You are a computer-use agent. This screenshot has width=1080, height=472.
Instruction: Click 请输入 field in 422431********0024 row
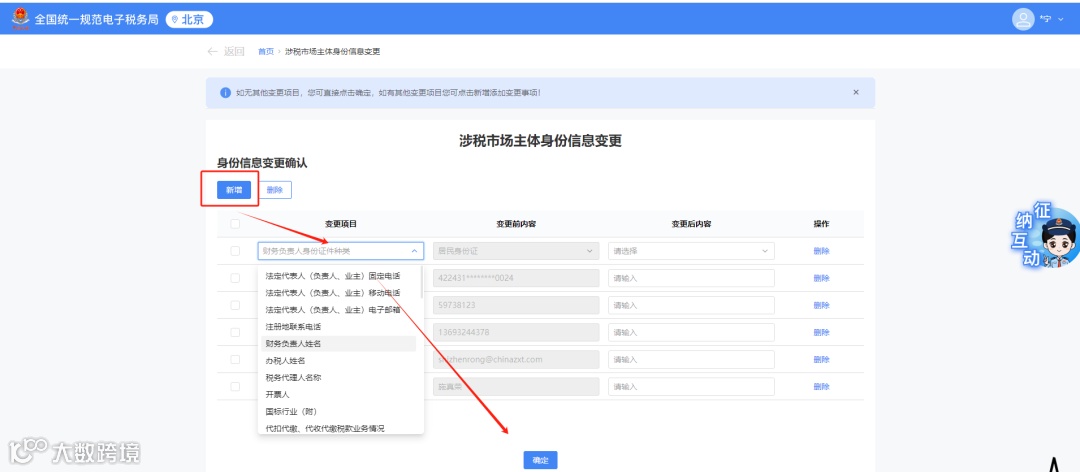point(691,278)
